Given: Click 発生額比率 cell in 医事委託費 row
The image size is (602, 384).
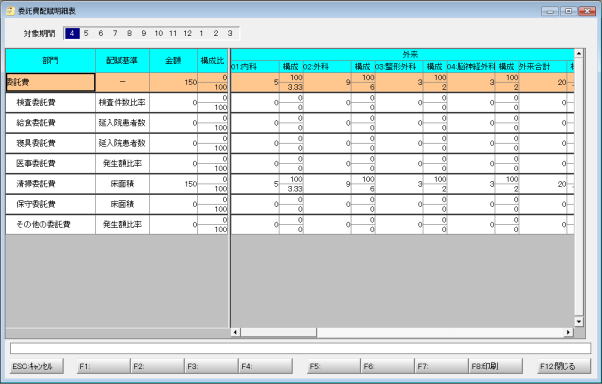Looking at the screenshot, I should coord(122,164).
